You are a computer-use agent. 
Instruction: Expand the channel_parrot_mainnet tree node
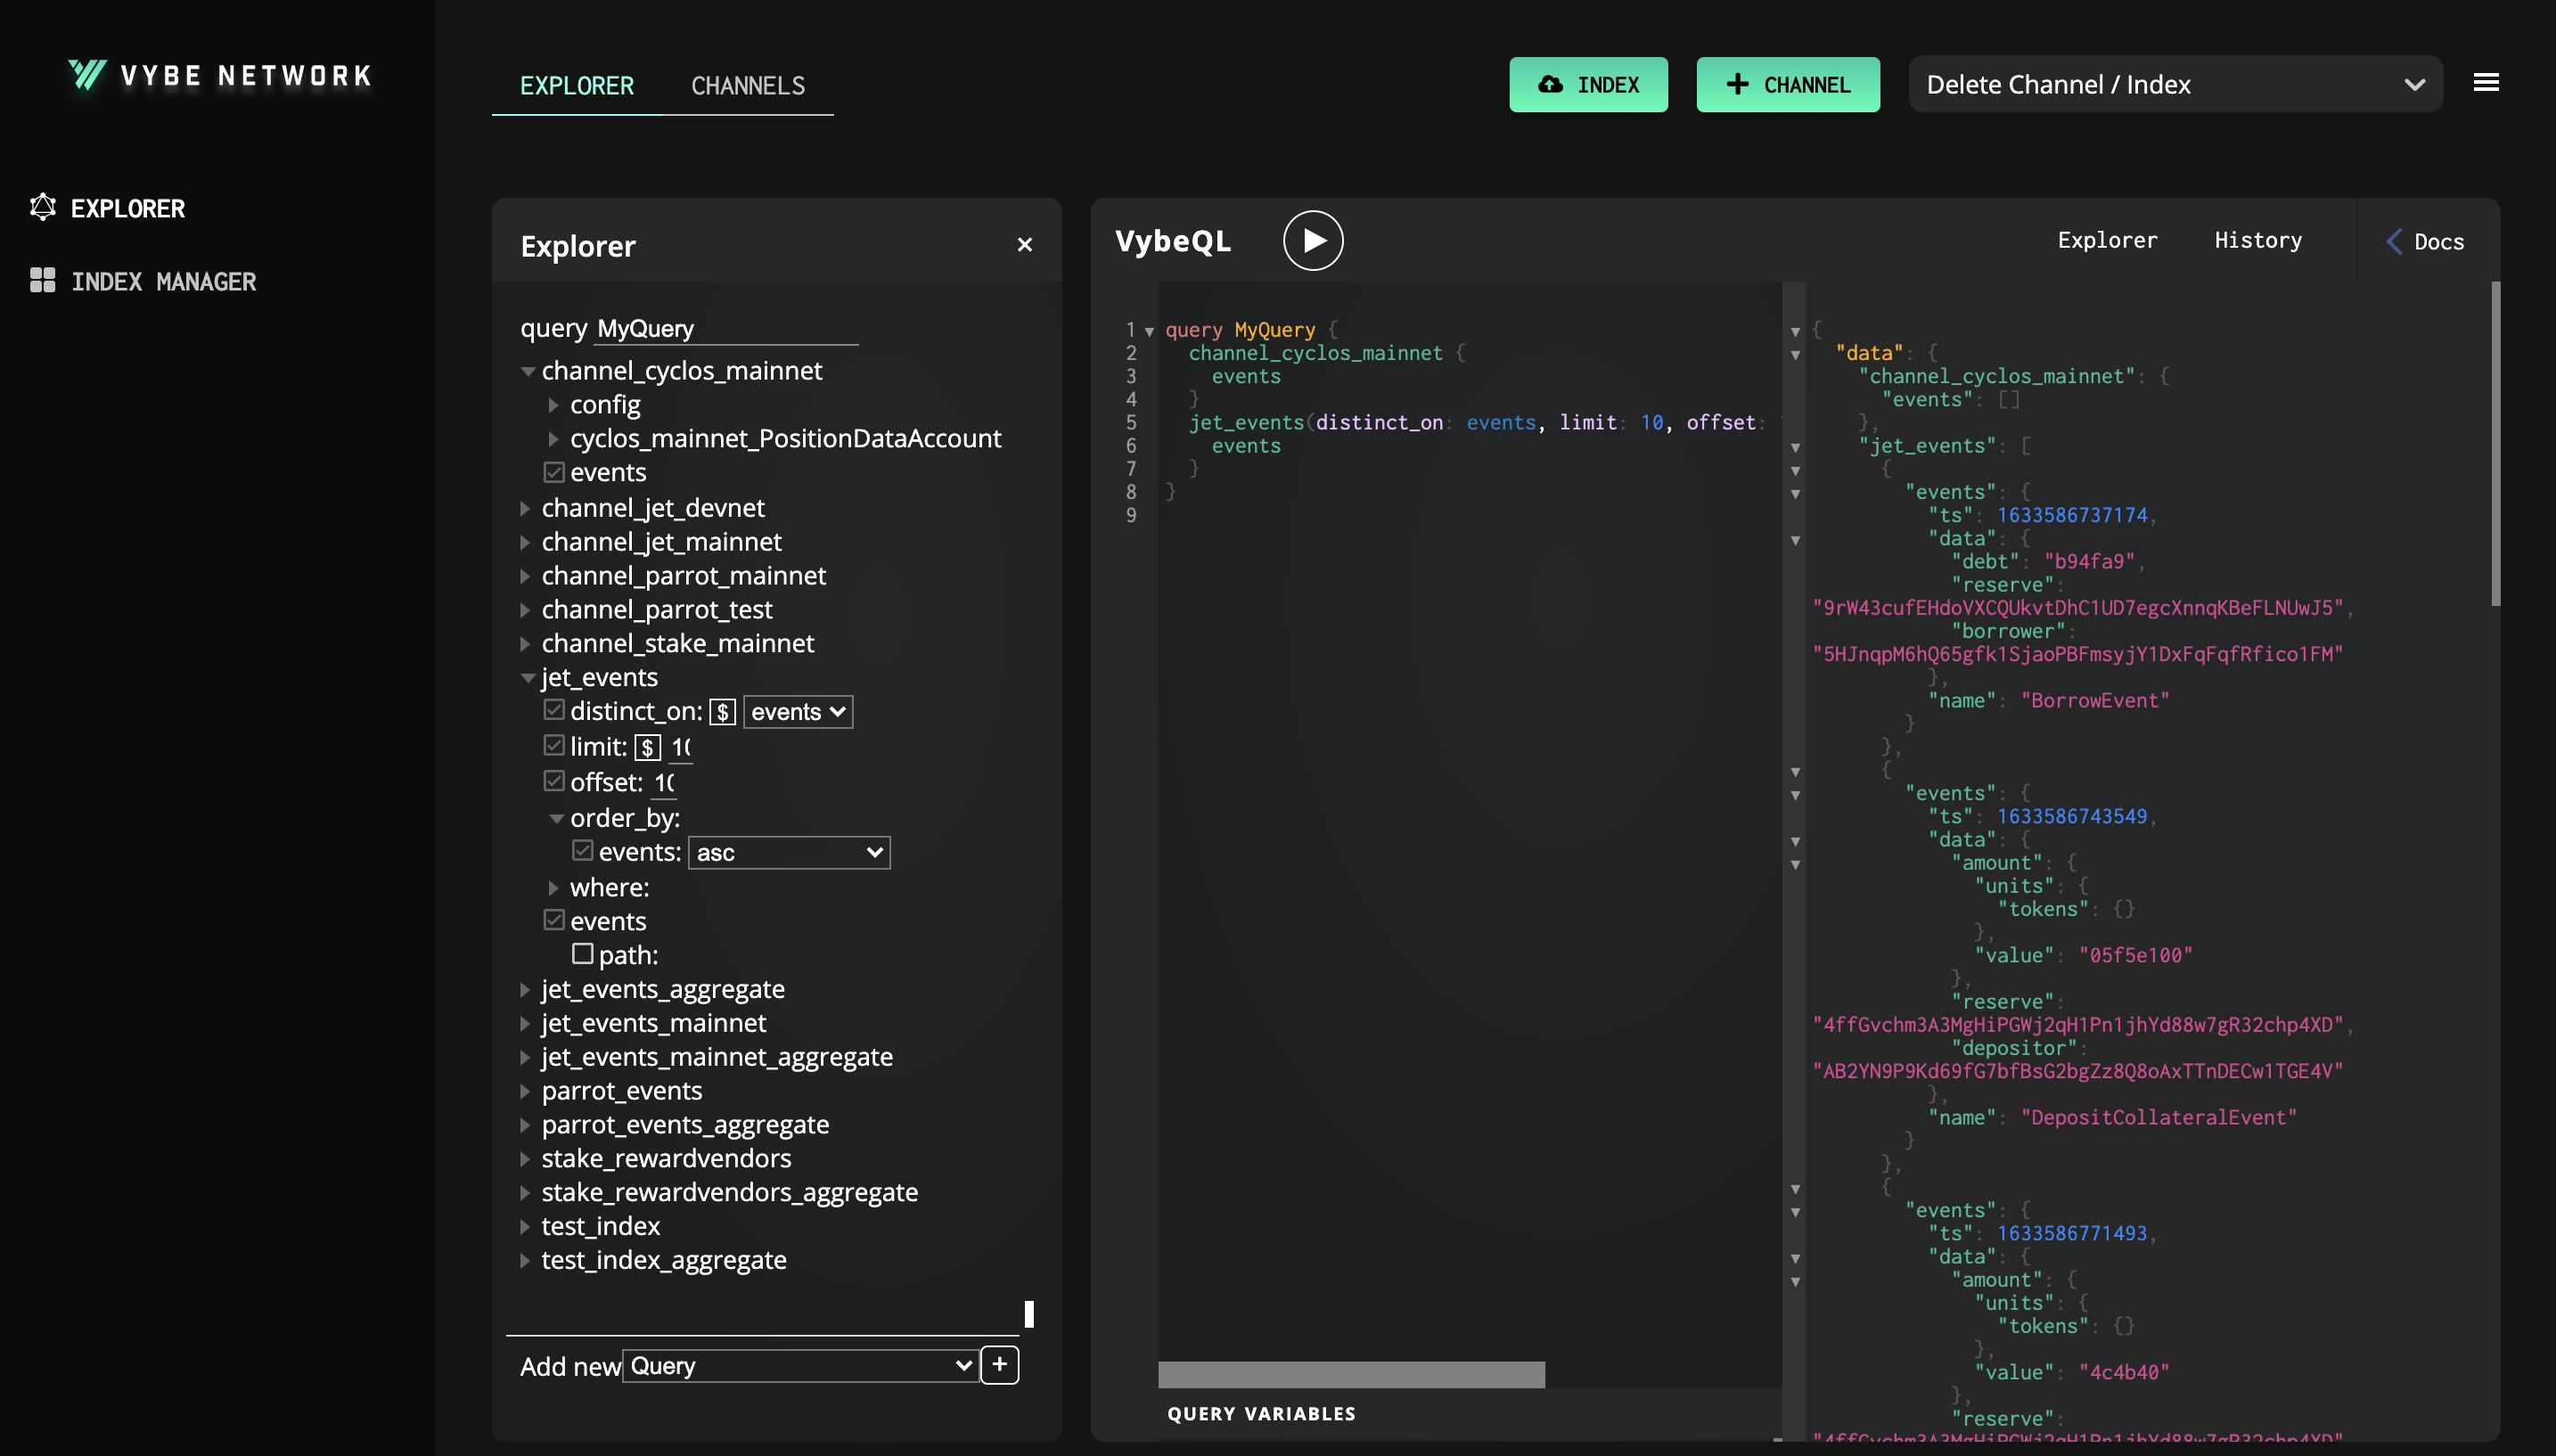pos(525,576)
